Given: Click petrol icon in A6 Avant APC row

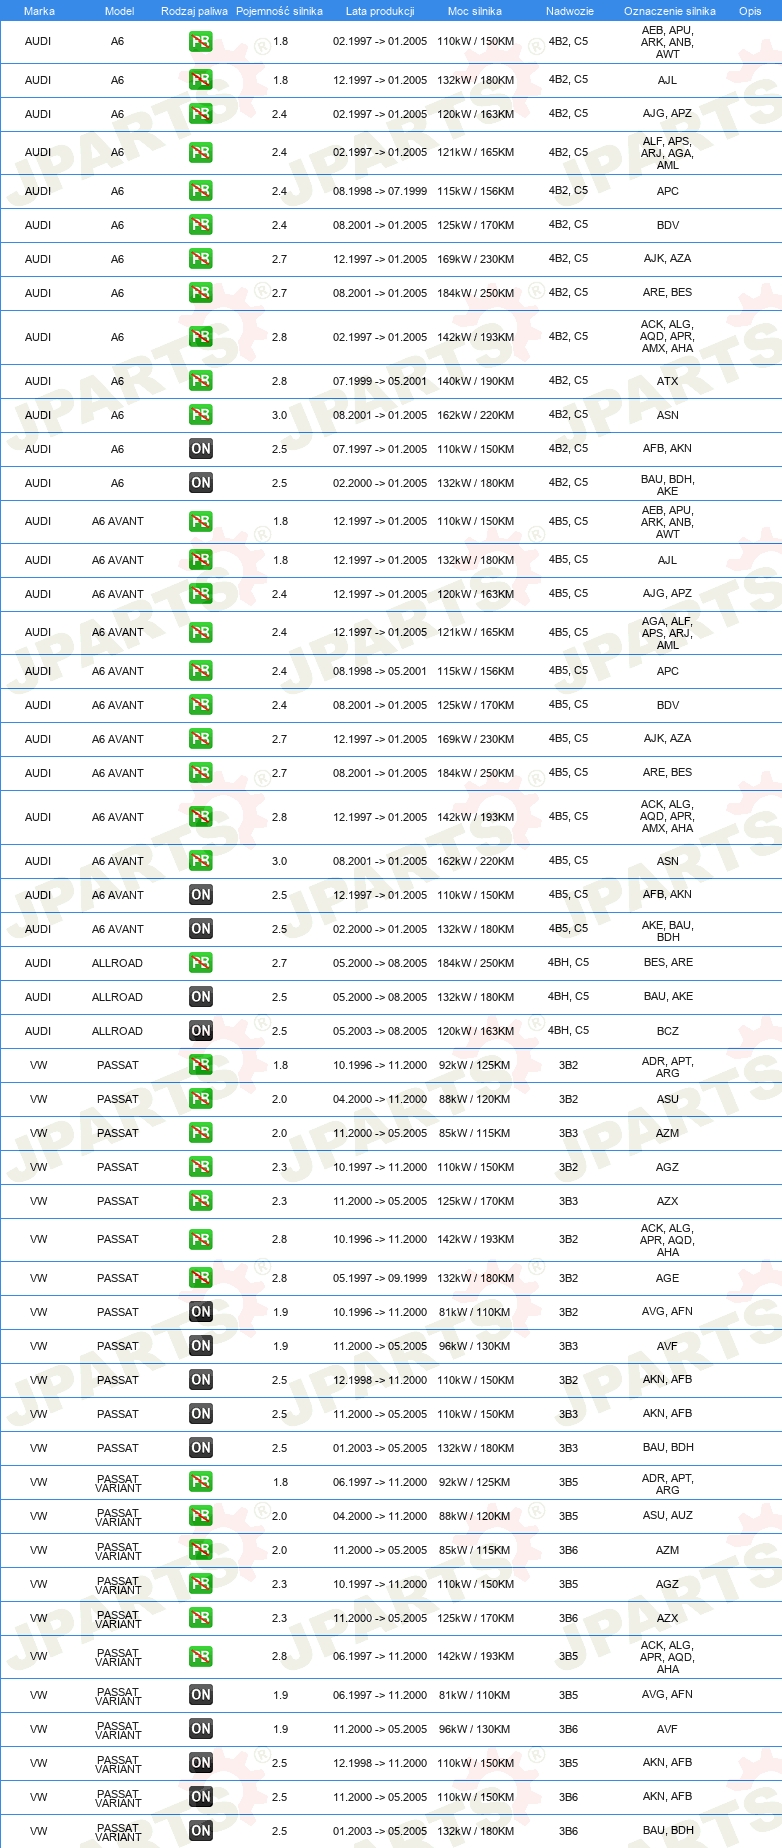Looking at the screenshot, I should click(x=201, y=671).
